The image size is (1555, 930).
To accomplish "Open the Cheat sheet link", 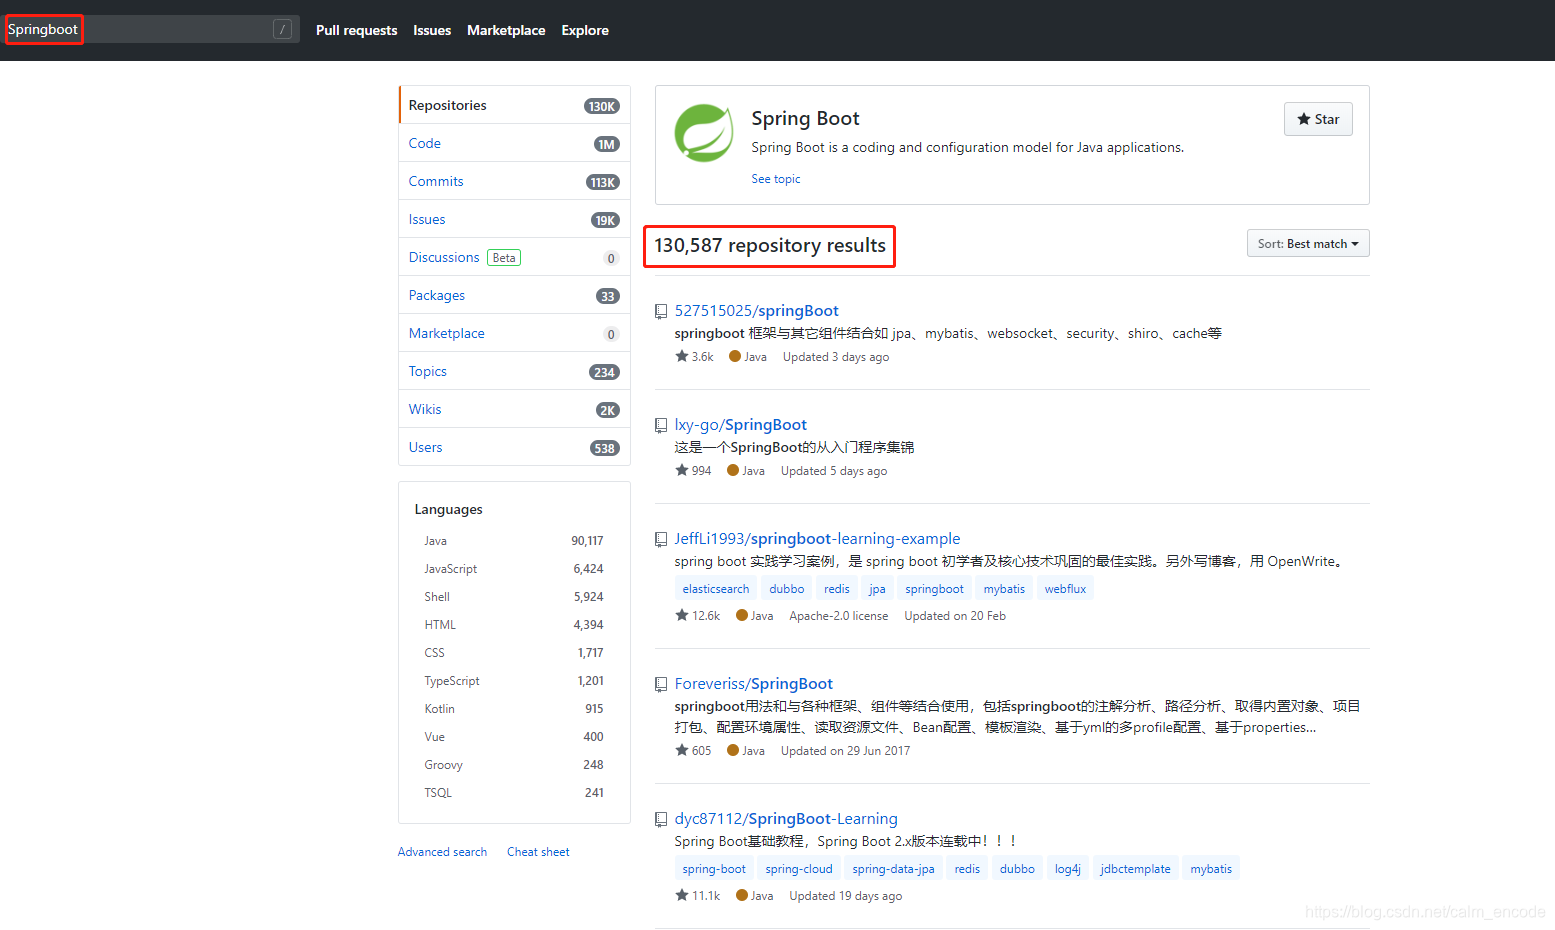I will pyautogui.click(x=538, y=852).
